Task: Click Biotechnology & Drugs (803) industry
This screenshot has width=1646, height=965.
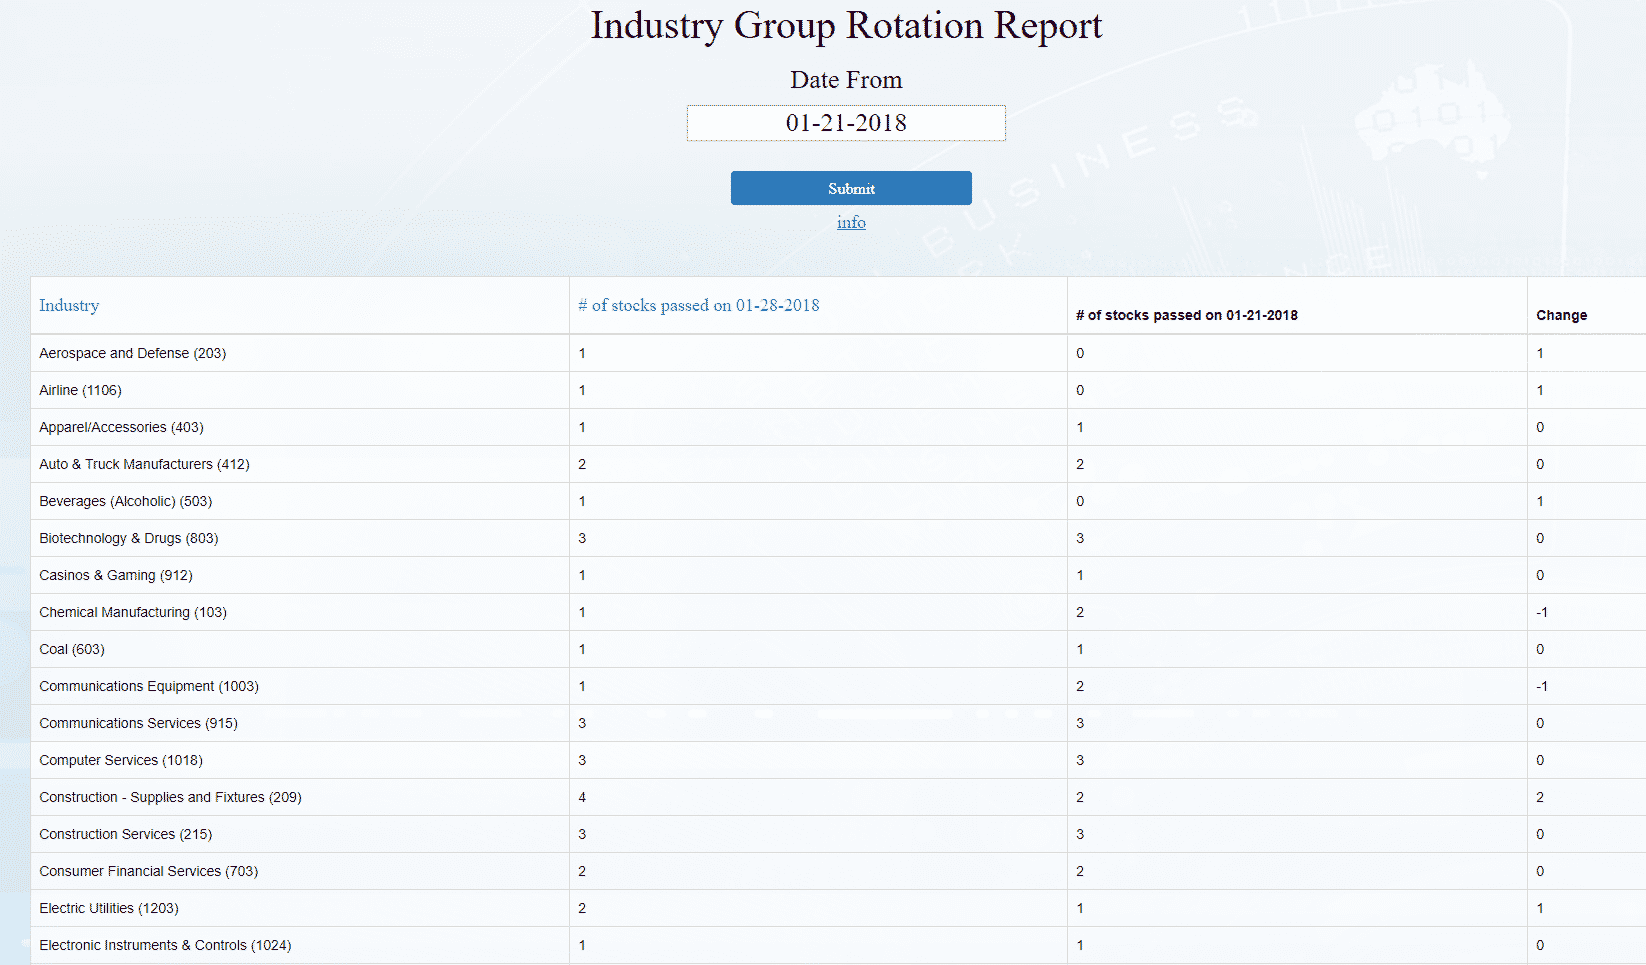Action: pyautogui.click(x=129, y=538)
